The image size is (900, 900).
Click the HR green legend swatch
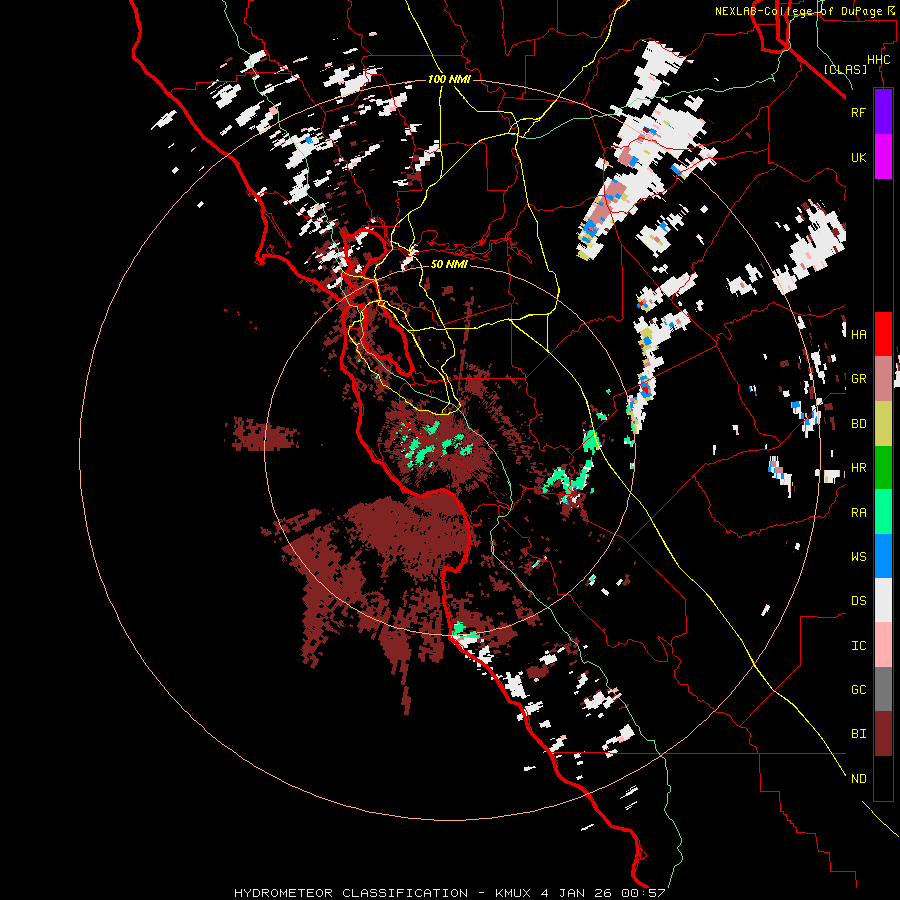click(x=883, y=467)
